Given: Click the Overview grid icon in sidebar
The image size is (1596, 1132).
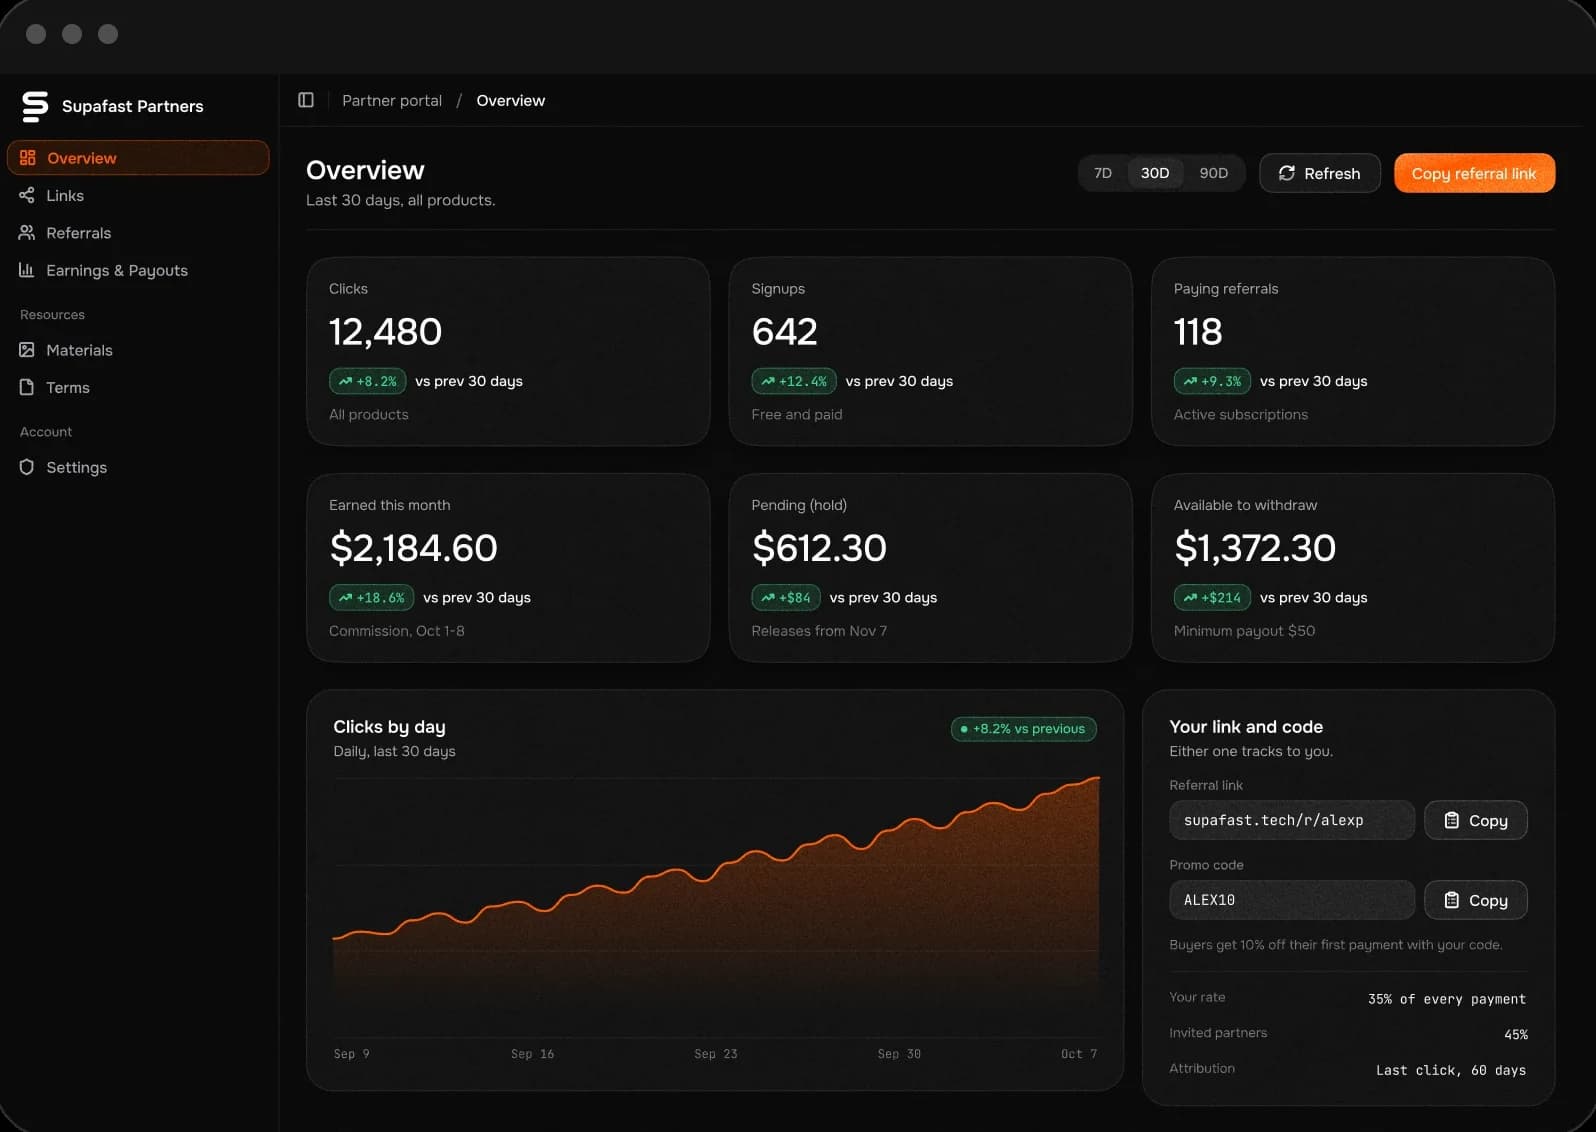Looking at the screenshot, I should click(28, 158).
